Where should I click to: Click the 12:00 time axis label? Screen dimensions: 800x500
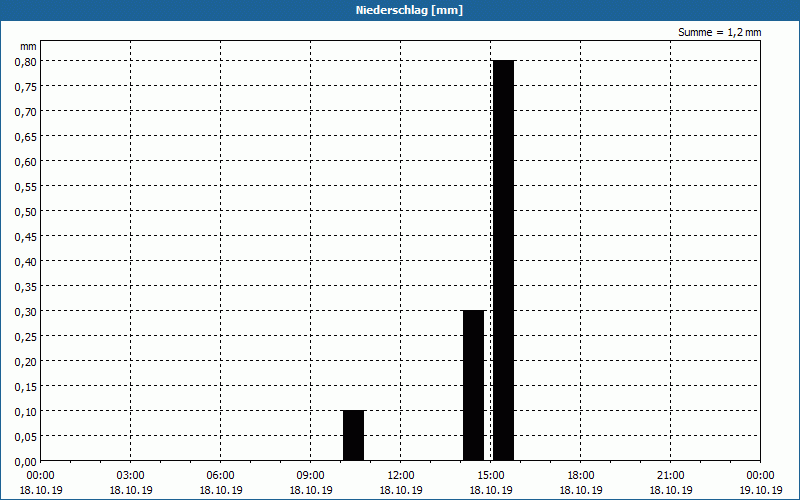coord(401,476)
